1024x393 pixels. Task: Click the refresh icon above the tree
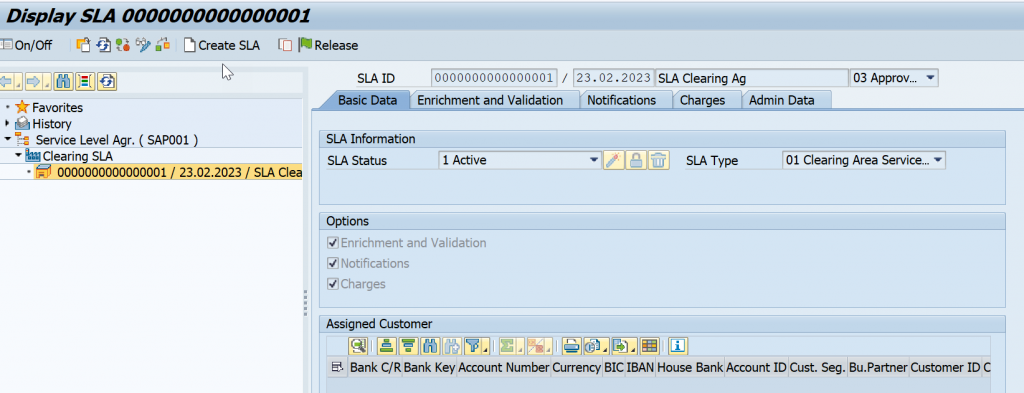pos(108,82)
